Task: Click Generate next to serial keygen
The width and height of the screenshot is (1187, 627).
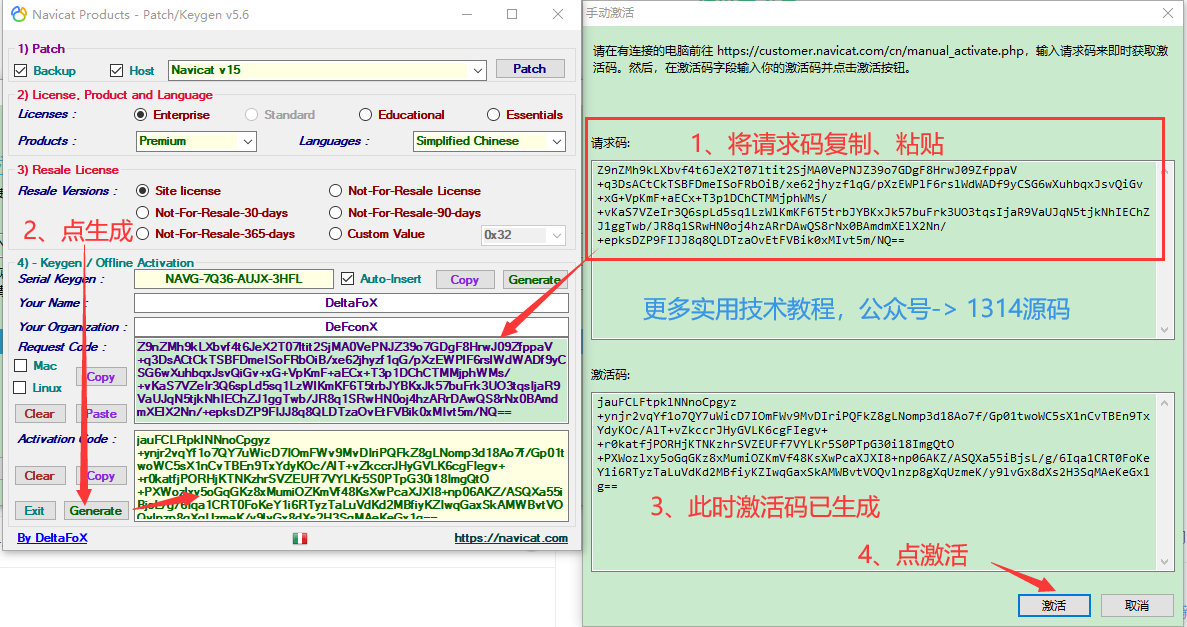Action: [534, 279]
